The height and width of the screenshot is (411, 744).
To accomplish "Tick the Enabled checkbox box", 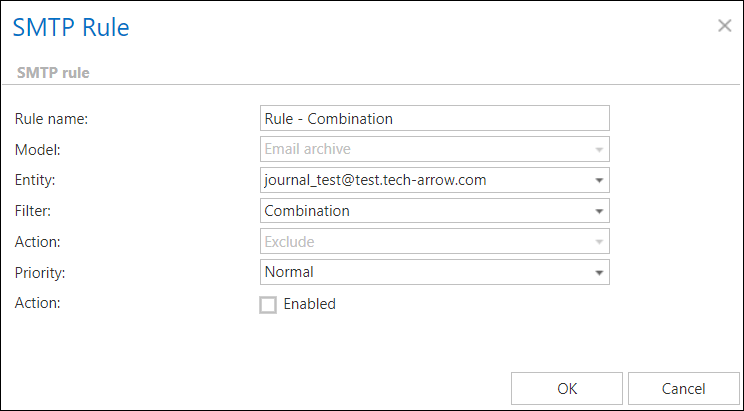I will (x=268, y=305).
